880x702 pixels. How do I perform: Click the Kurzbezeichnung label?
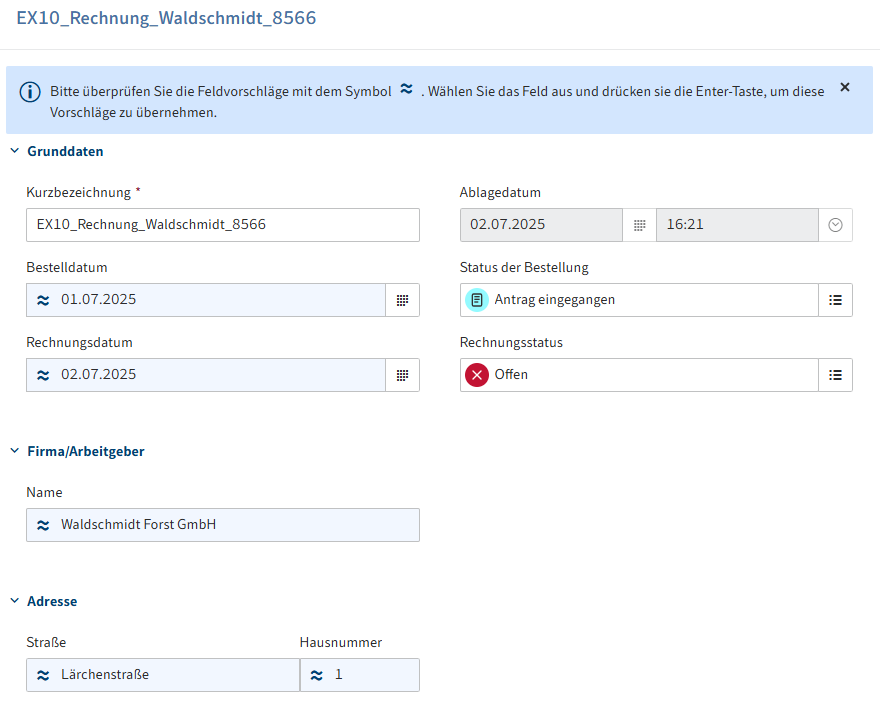pos(79,192)
